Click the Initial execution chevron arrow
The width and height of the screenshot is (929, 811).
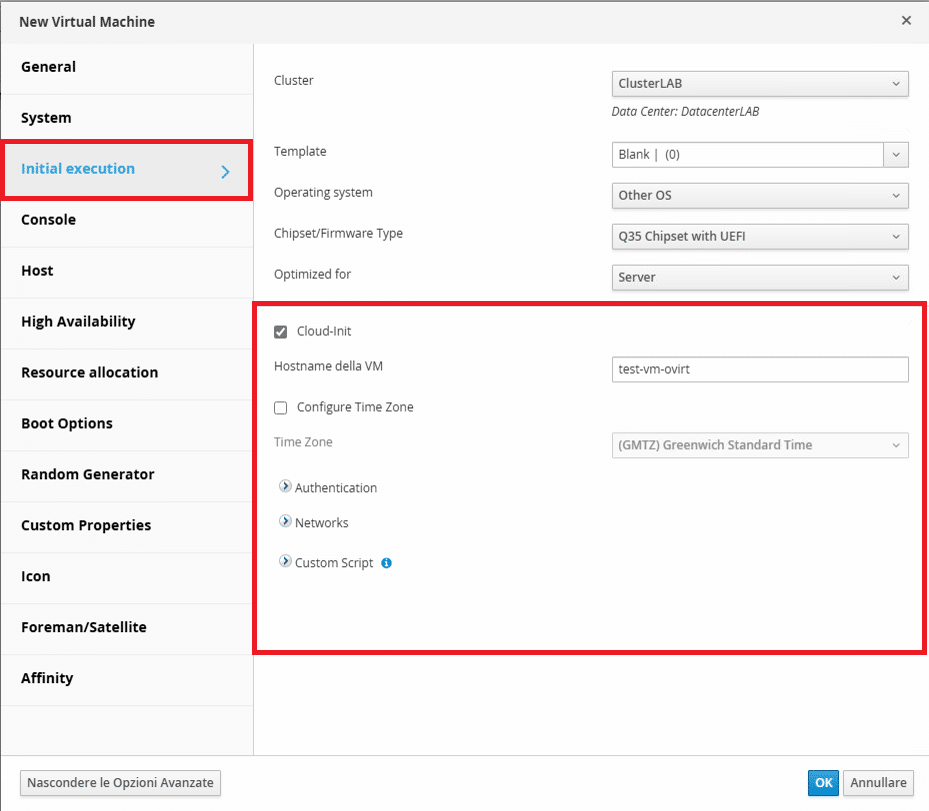point(225,172)
